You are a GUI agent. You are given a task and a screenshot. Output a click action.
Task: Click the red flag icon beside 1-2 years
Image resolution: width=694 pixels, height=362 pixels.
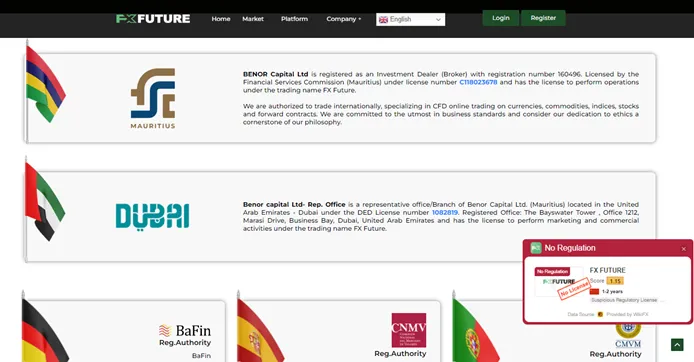click(594, 291)
